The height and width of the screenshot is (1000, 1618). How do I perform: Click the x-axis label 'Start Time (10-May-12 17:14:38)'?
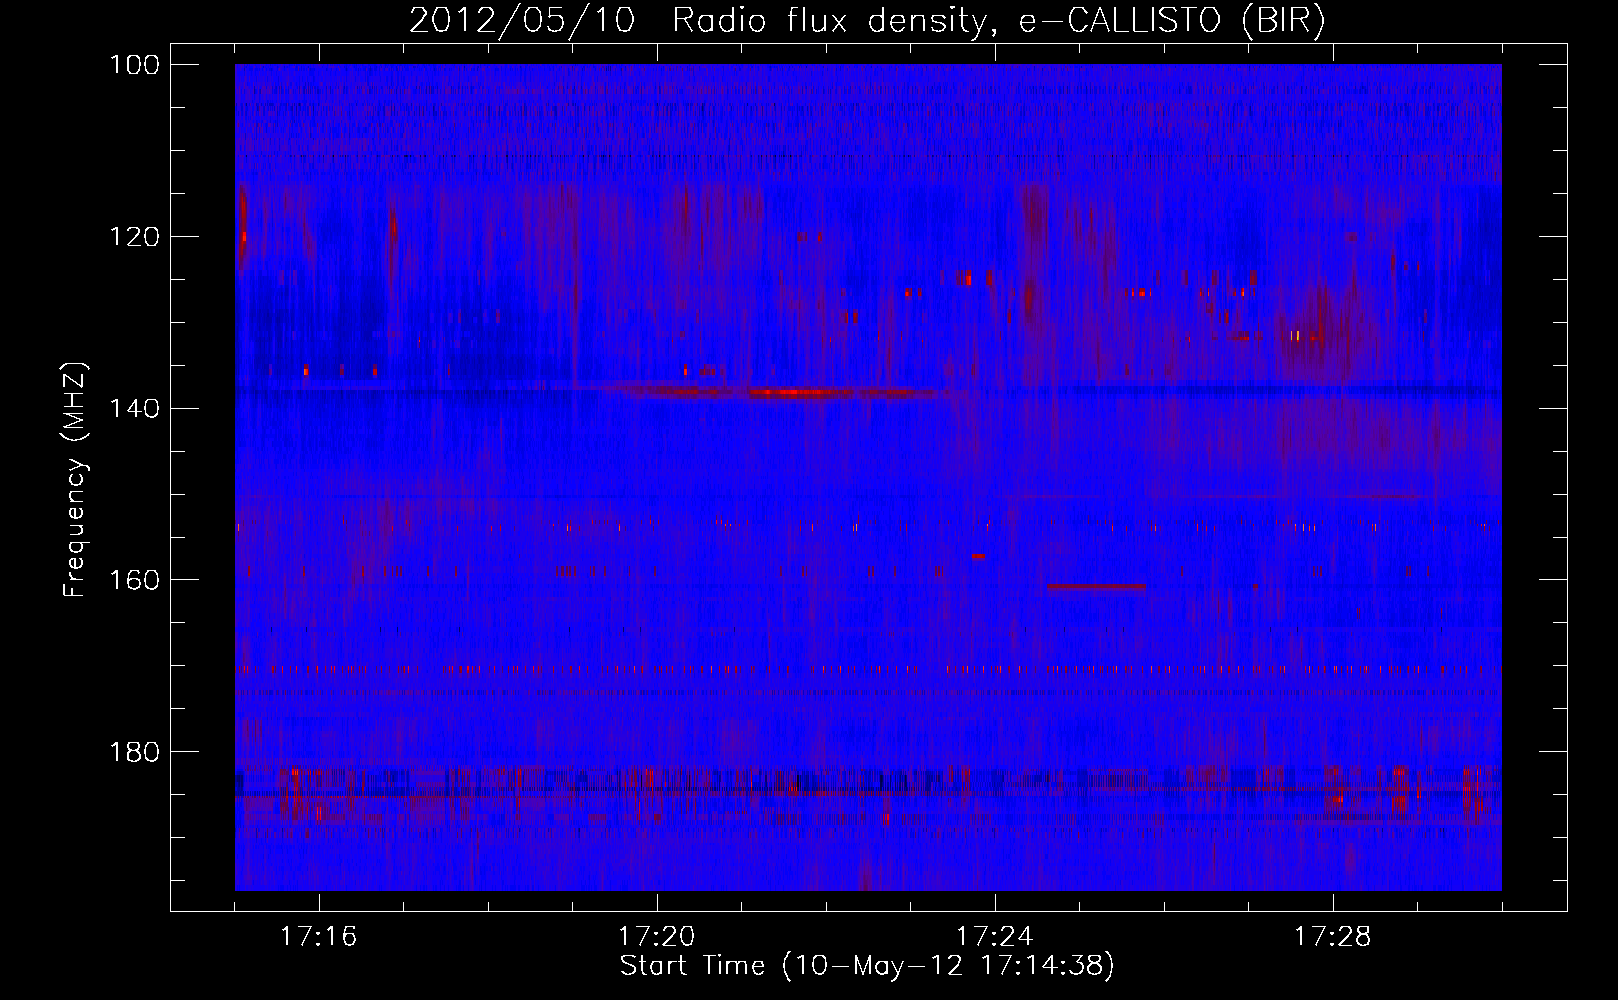click(867, 966)
